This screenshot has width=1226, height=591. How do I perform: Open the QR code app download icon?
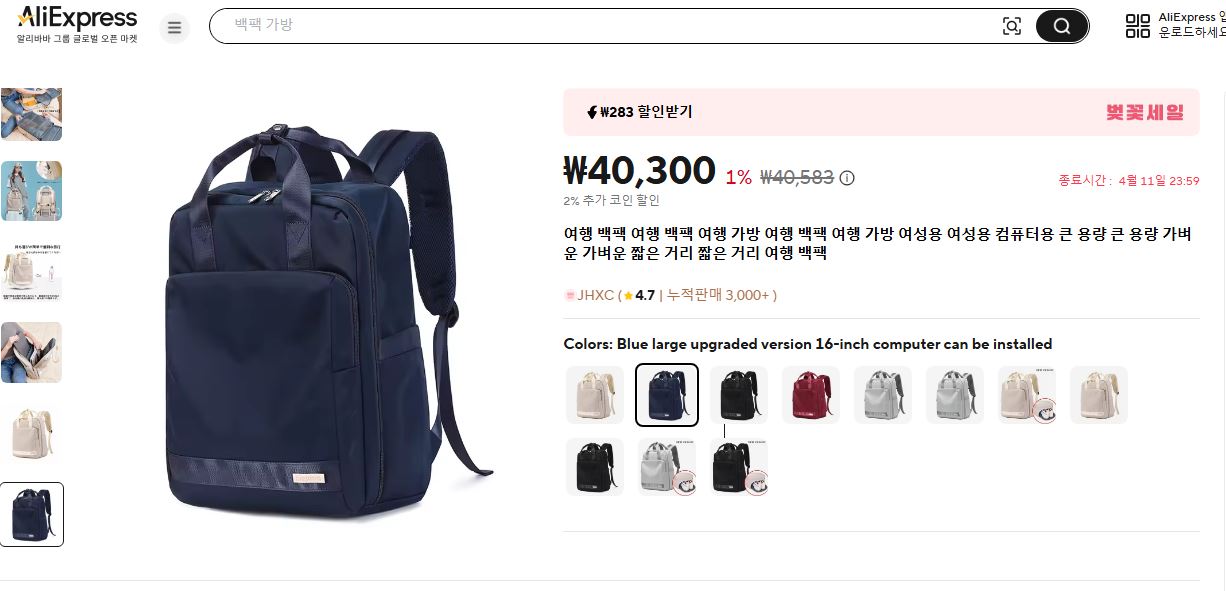coord(1138,26)
